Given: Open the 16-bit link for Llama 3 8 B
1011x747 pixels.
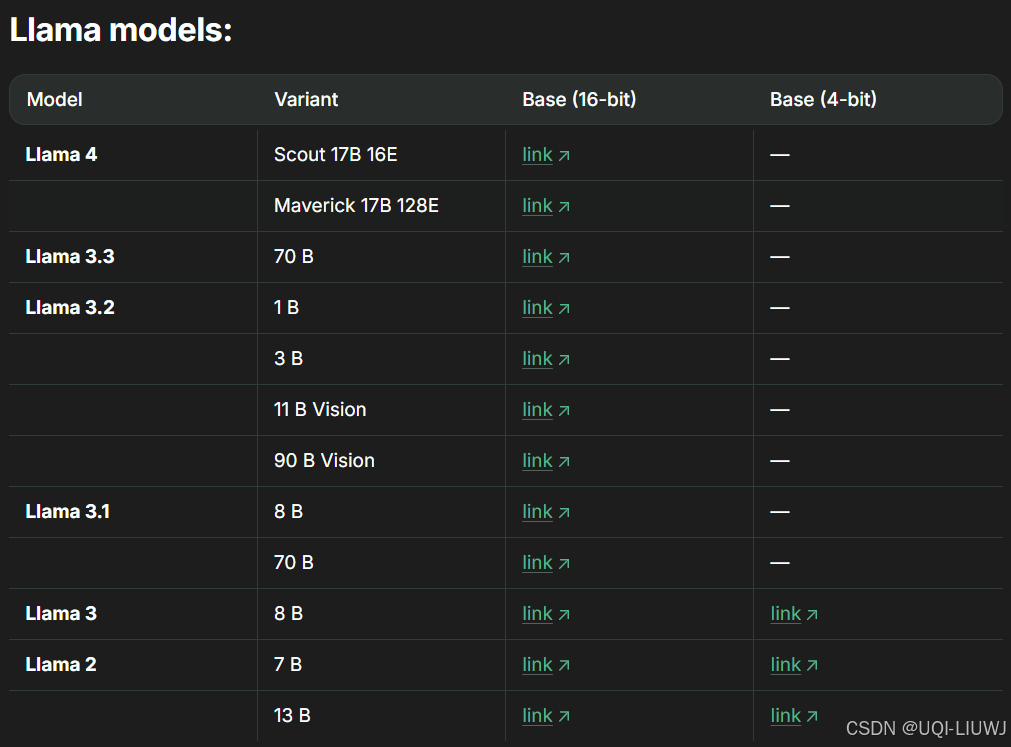Looking at the screenshot, I should 545,613.
